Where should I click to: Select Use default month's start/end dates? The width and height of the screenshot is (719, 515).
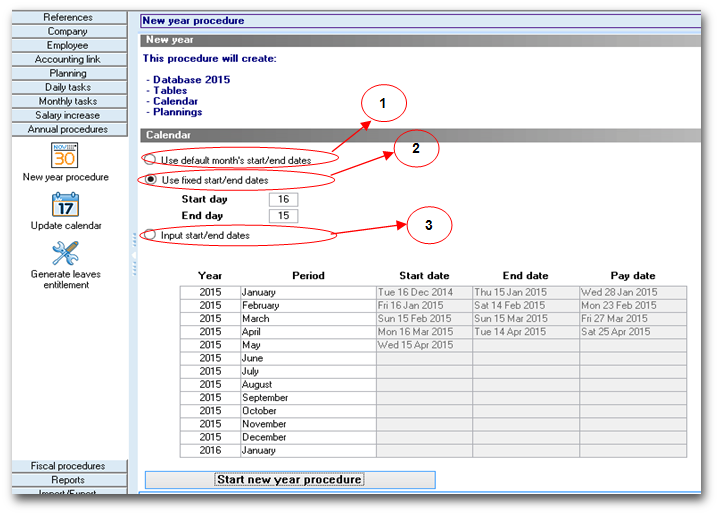pos(150,160)
